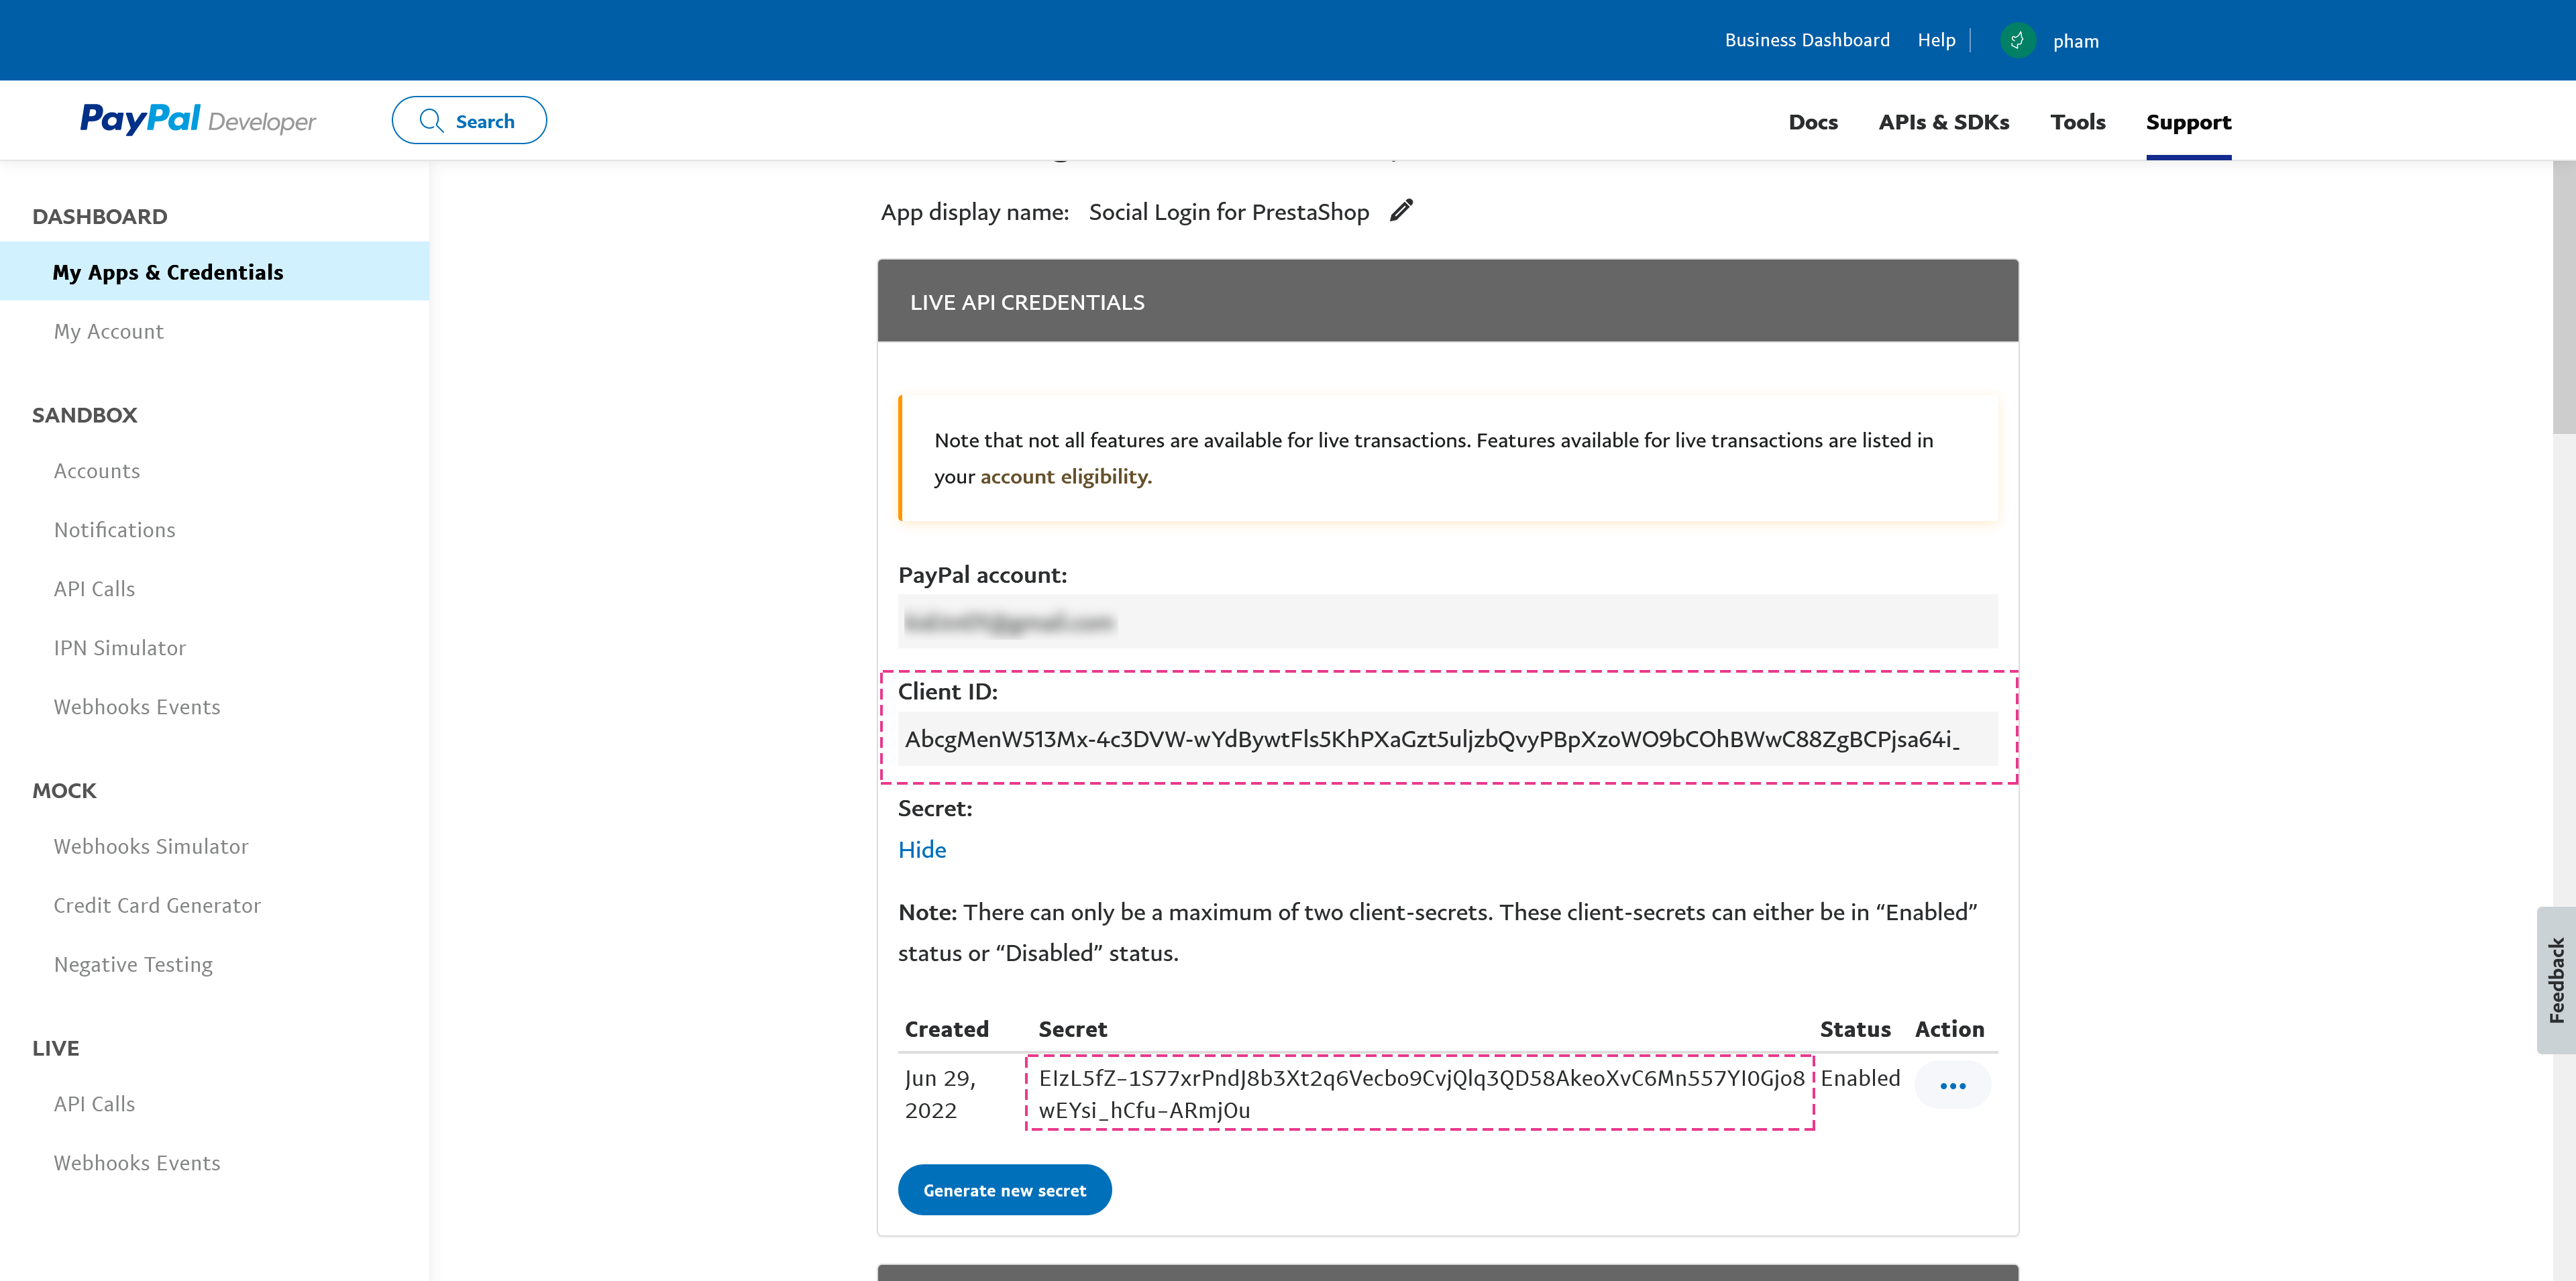The height and width of the screenshot is (1281, 2576).
Task: Click the LIVE sidebar heading
Action: pyautogui.click(x=55, y=1047)
